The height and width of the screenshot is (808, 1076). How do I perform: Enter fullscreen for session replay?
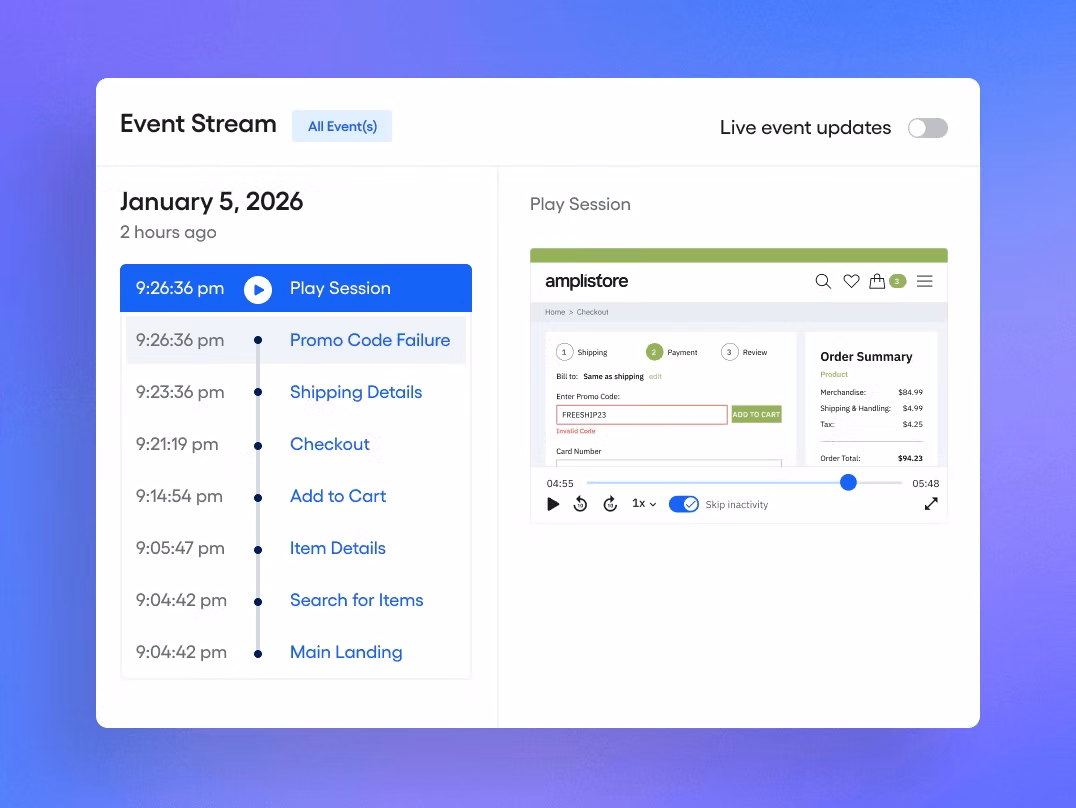tap(931, 504)
